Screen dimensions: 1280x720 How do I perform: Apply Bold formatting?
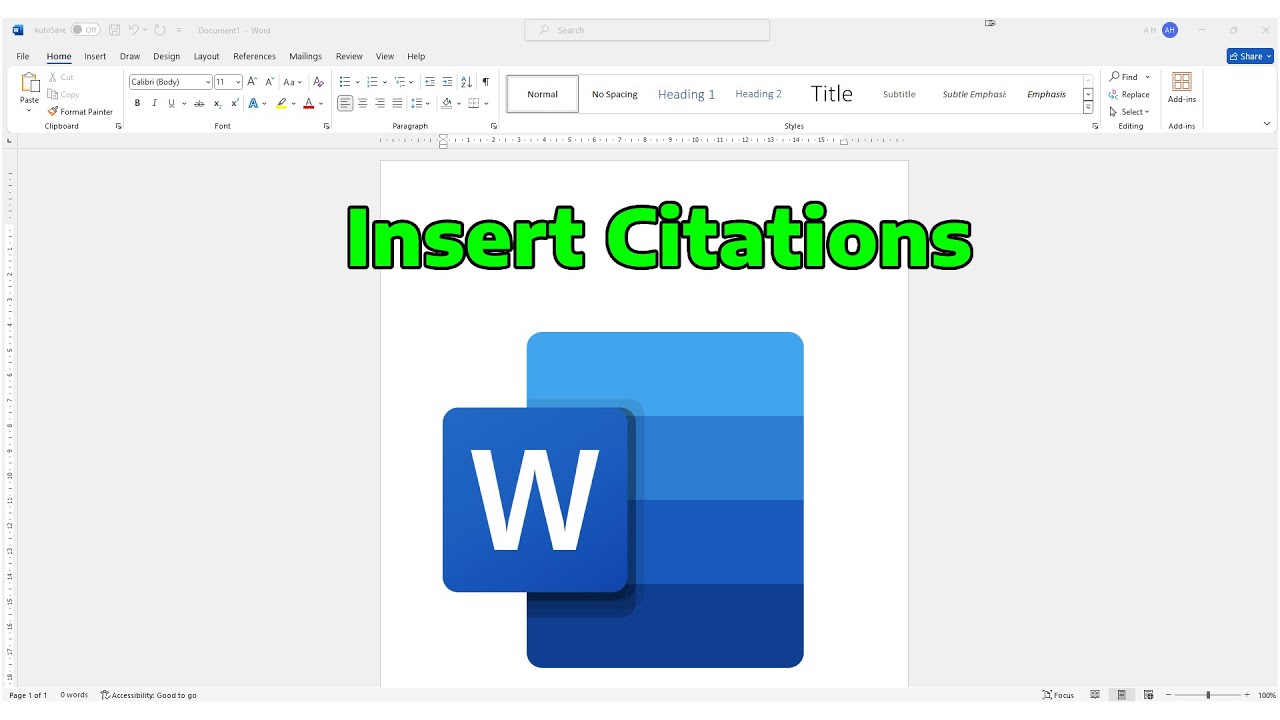pos(137,103)
